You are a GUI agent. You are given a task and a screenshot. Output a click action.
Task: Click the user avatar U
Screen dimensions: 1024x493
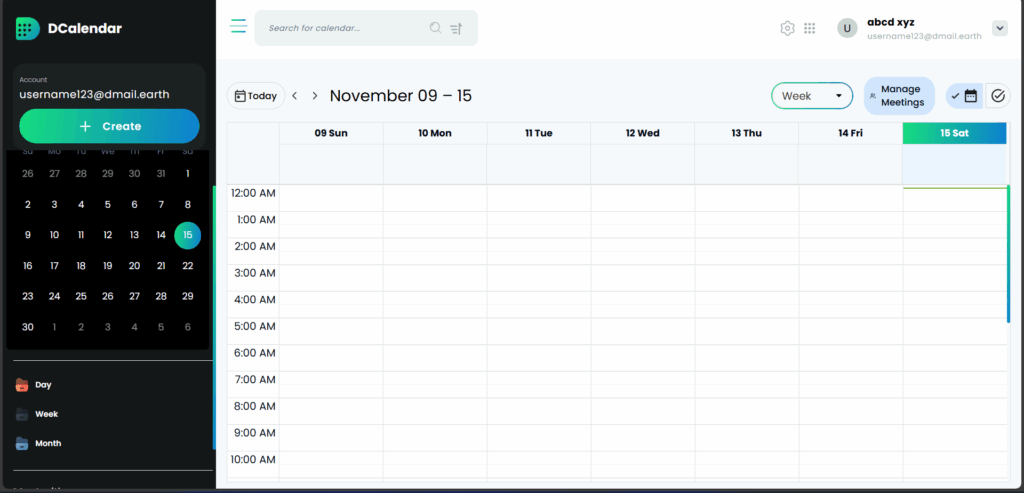pos(847,28)
